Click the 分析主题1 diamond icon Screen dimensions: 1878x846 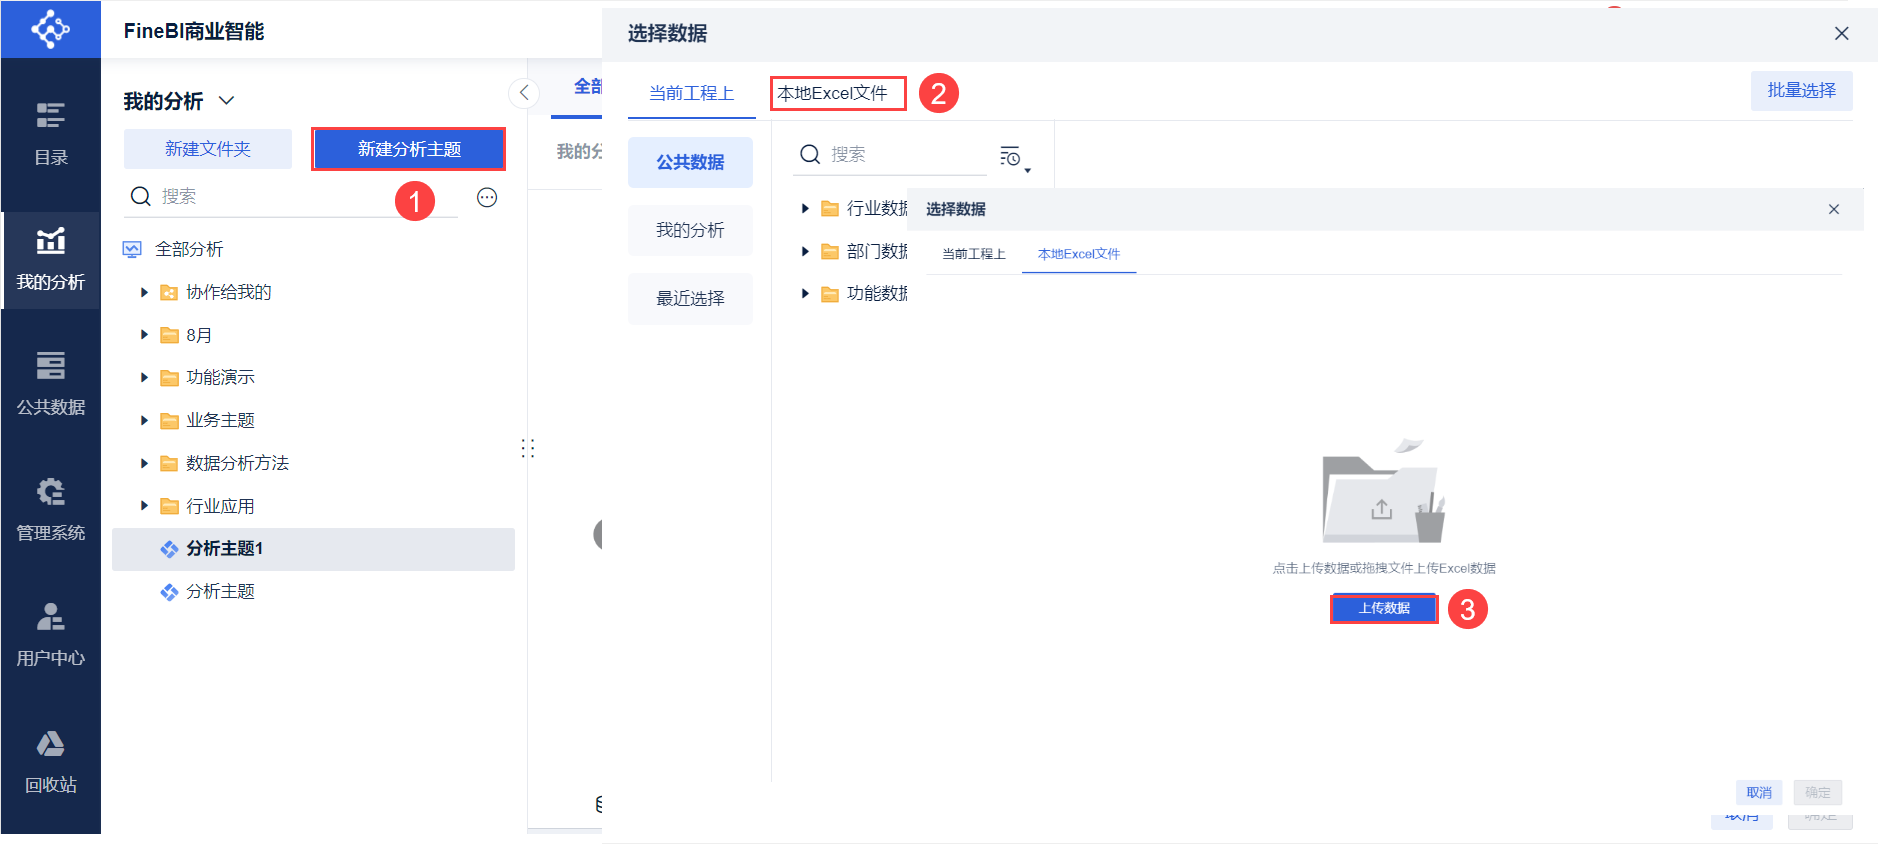(169, 549)
